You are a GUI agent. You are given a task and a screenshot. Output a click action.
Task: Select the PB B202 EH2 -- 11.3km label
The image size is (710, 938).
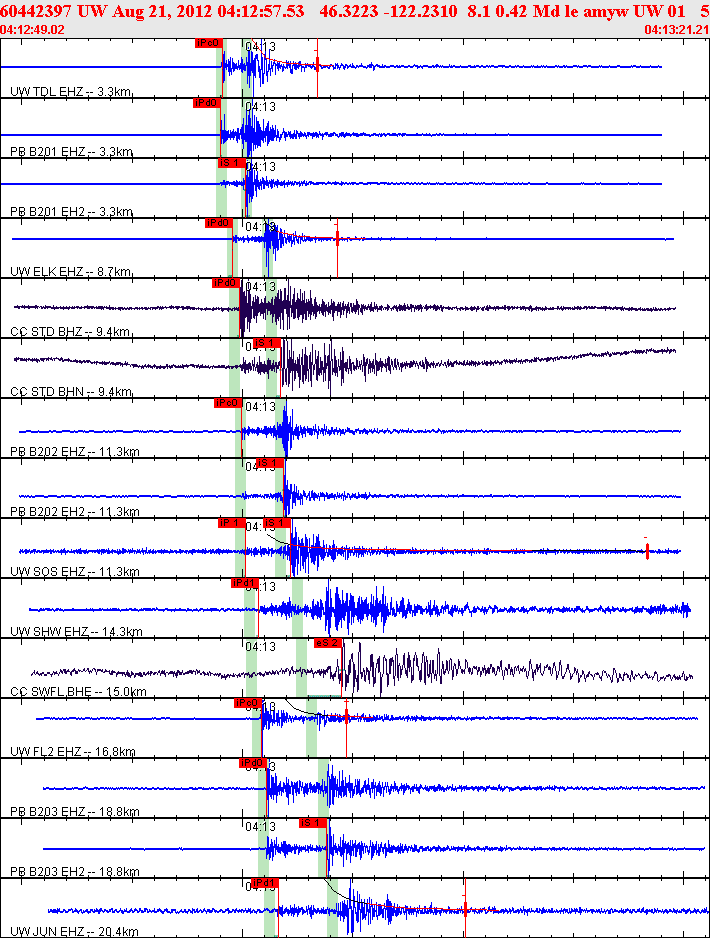tap(75, 511)
